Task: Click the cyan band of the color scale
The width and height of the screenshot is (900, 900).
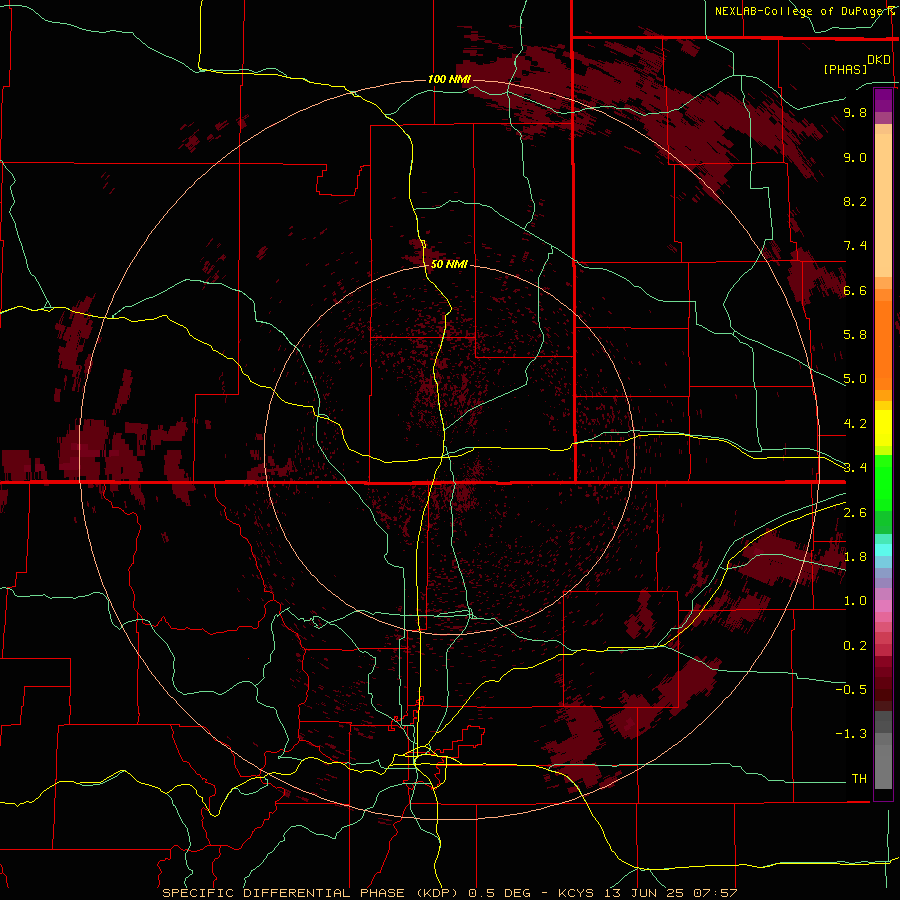Action: 883,550
